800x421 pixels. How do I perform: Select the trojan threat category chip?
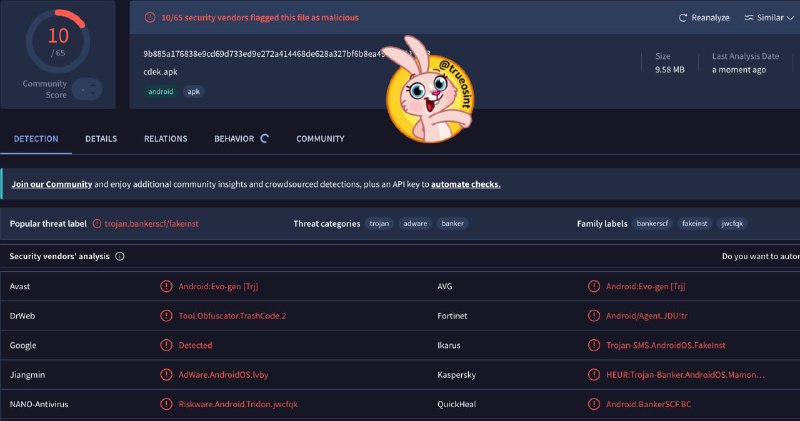[379, 224]
